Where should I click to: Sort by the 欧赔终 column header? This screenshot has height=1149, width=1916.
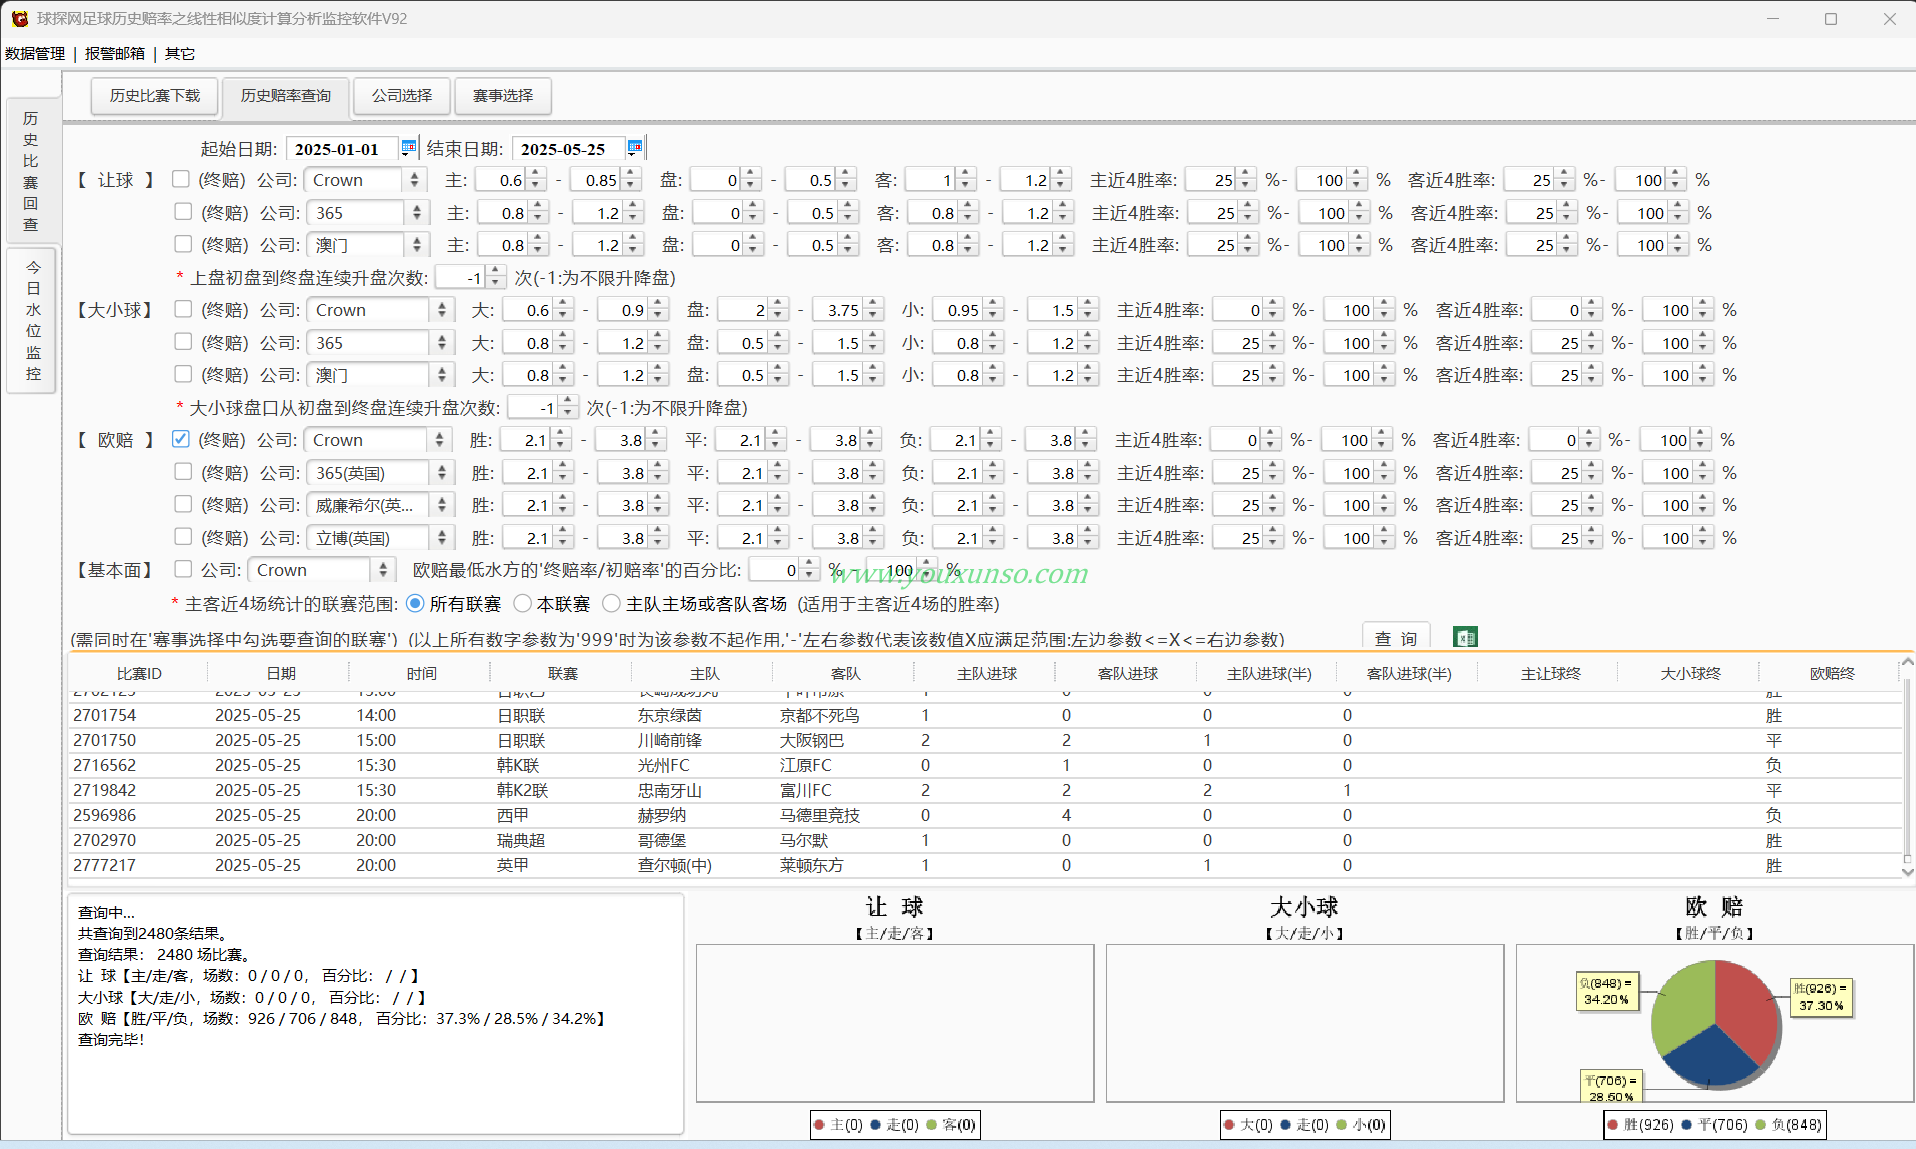point(1832,673)
